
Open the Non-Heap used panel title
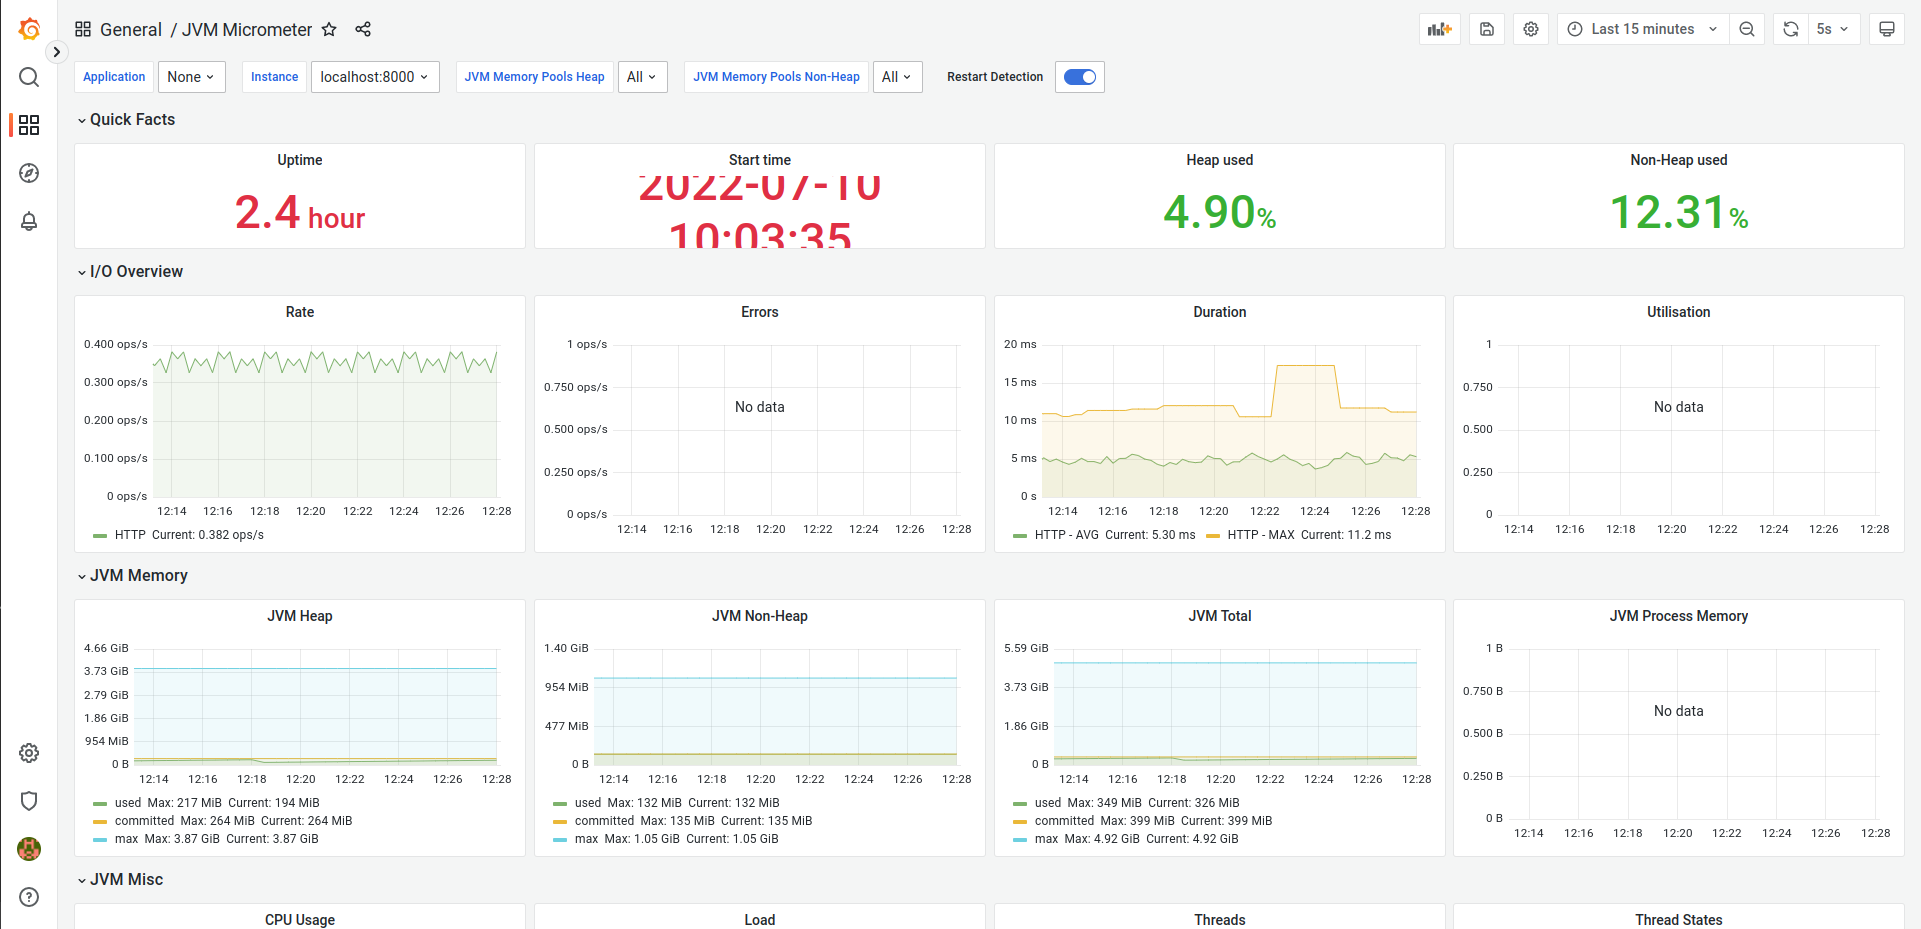tap(1678, 160)
